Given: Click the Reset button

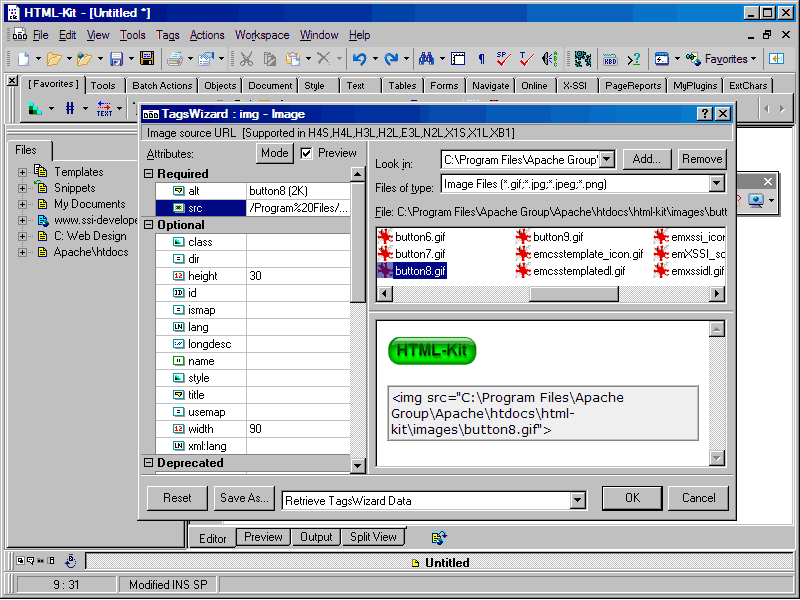Looking at the screenshot, I should pyautogui.click(x=177, y=498).
